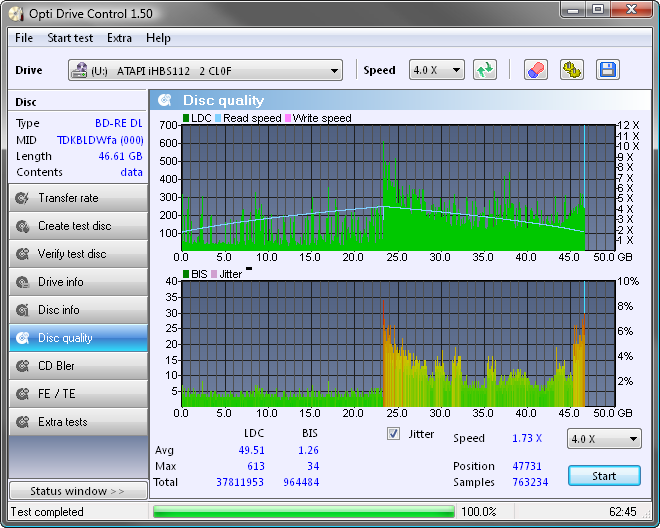The width and height of the screenshot is (660, 528).
Task: Click the refresh drive green arrows icon
Action: [485, 70]
